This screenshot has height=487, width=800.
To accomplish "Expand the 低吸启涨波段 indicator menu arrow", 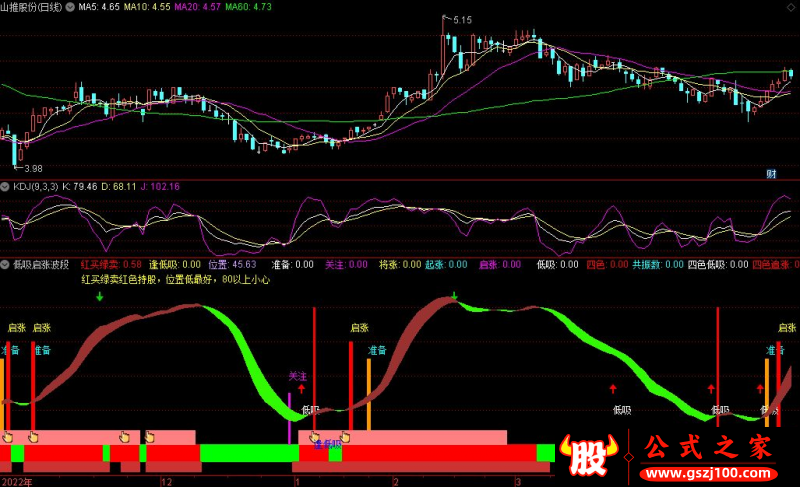I will point(5,265).
